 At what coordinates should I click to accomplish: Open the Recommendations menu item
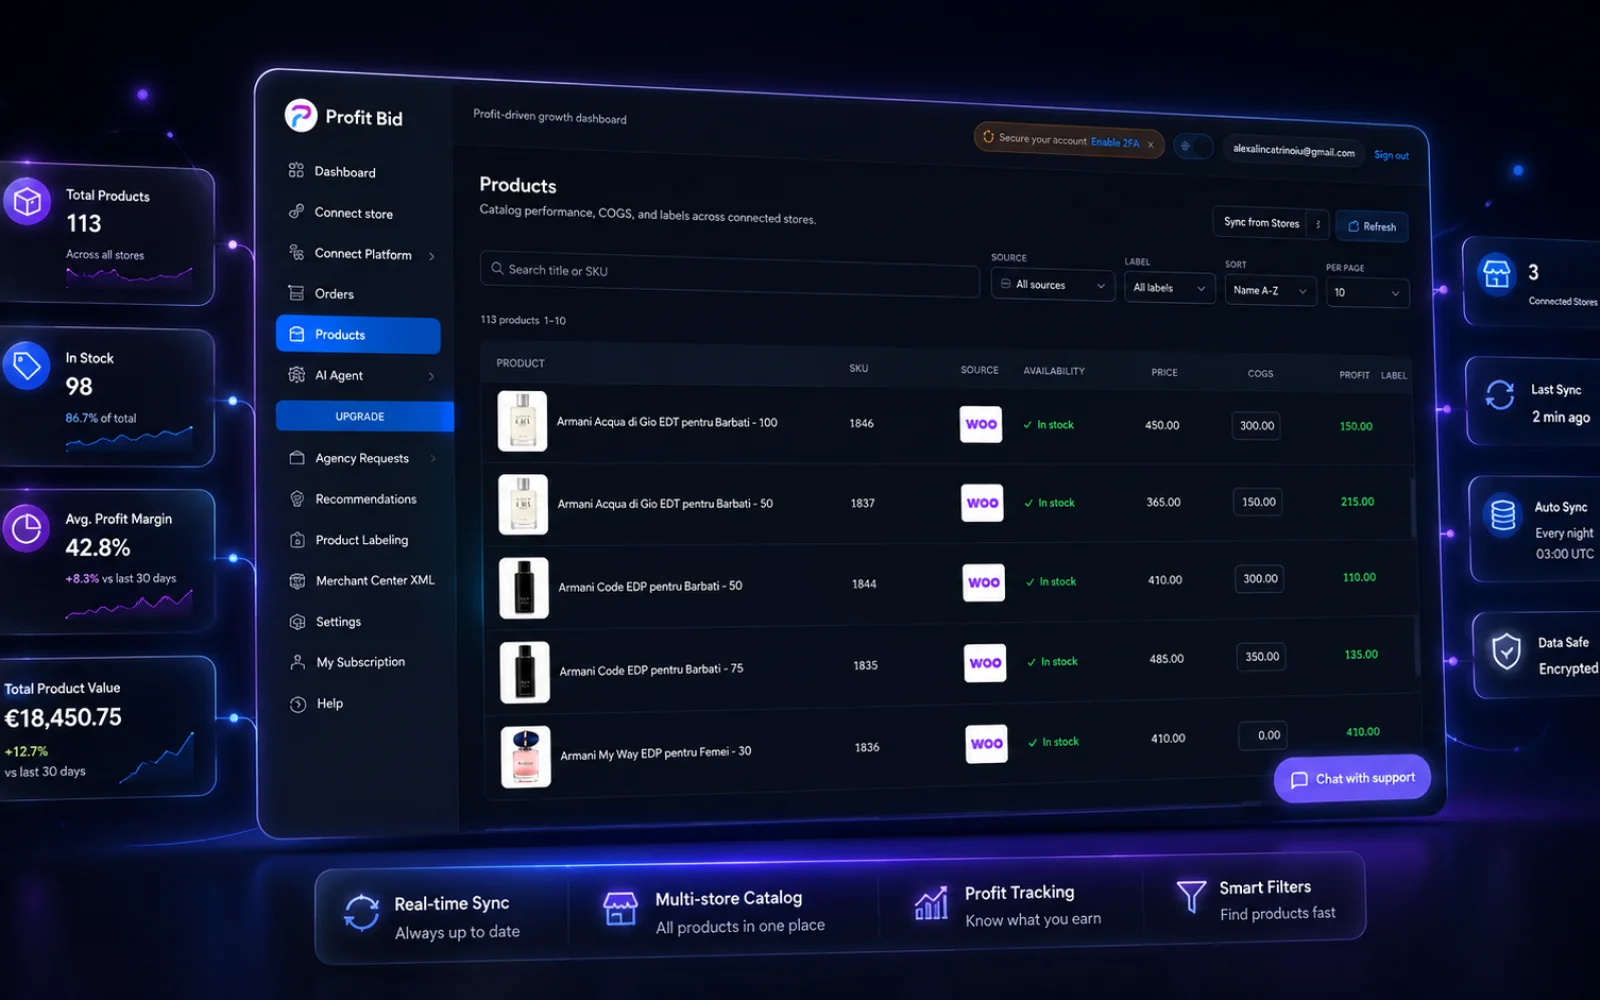[366, 499]
